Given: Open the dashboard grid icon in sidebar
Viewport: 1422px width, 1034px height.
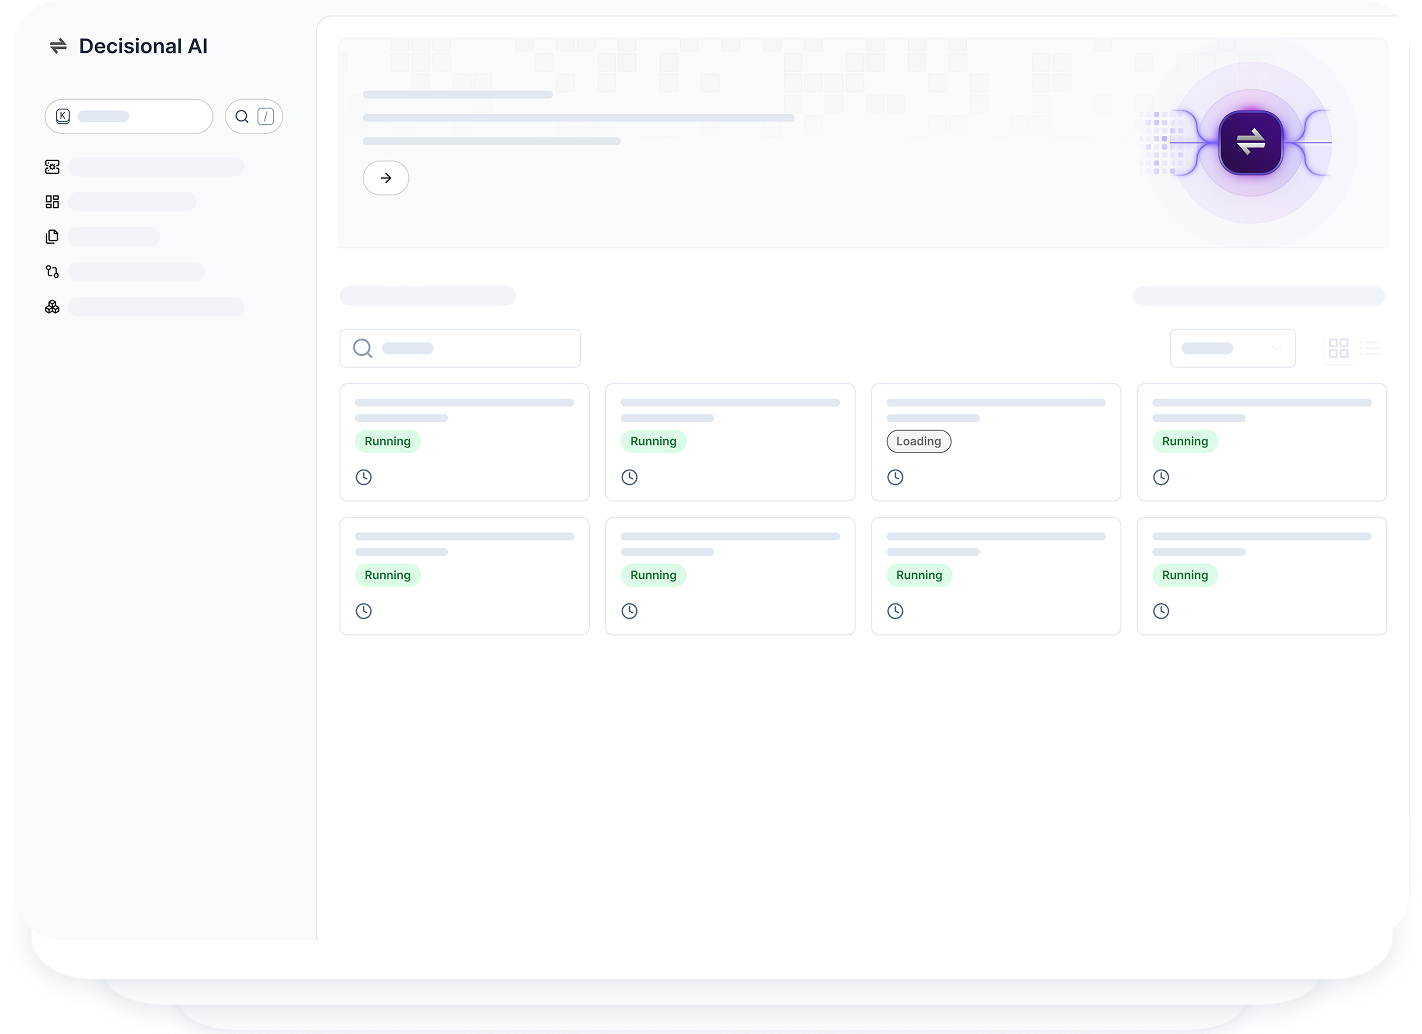Looking at the screenshot, I should pyautogui.click(x=52, y=202).
